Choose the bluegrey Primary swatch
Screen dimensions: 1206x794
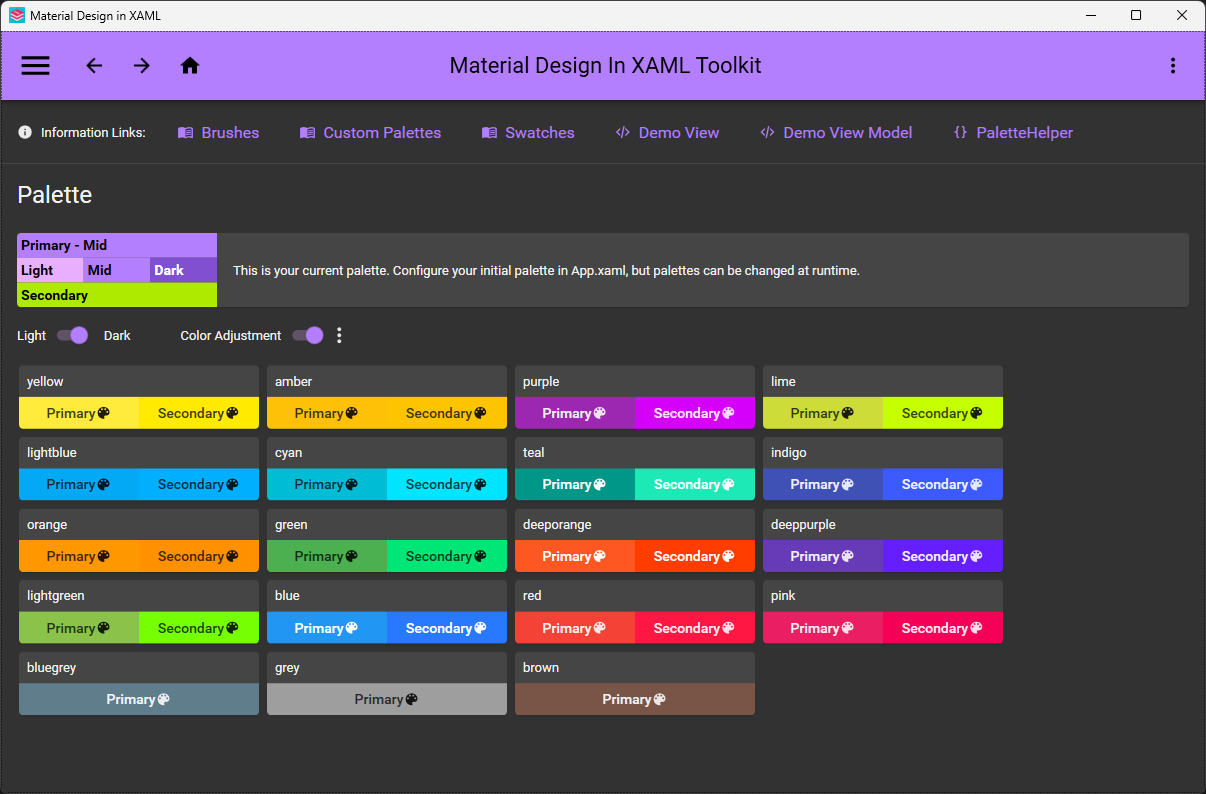coord(139,699)
